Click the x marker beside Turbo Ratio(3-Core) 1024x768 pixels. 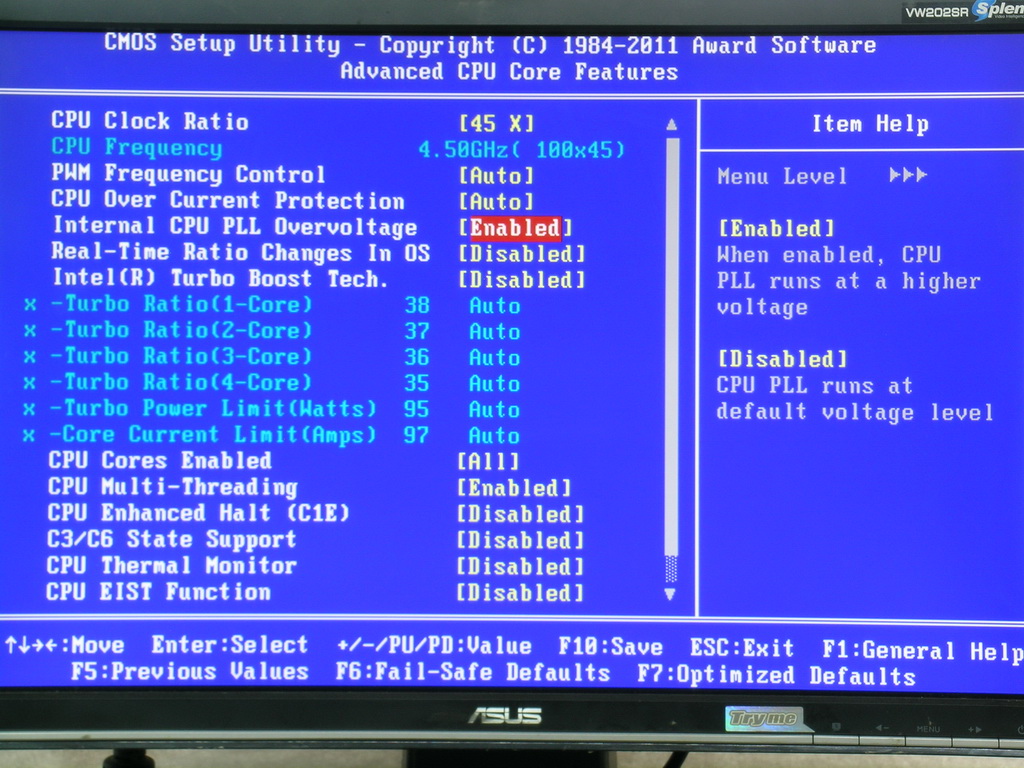tap(30, 357)
